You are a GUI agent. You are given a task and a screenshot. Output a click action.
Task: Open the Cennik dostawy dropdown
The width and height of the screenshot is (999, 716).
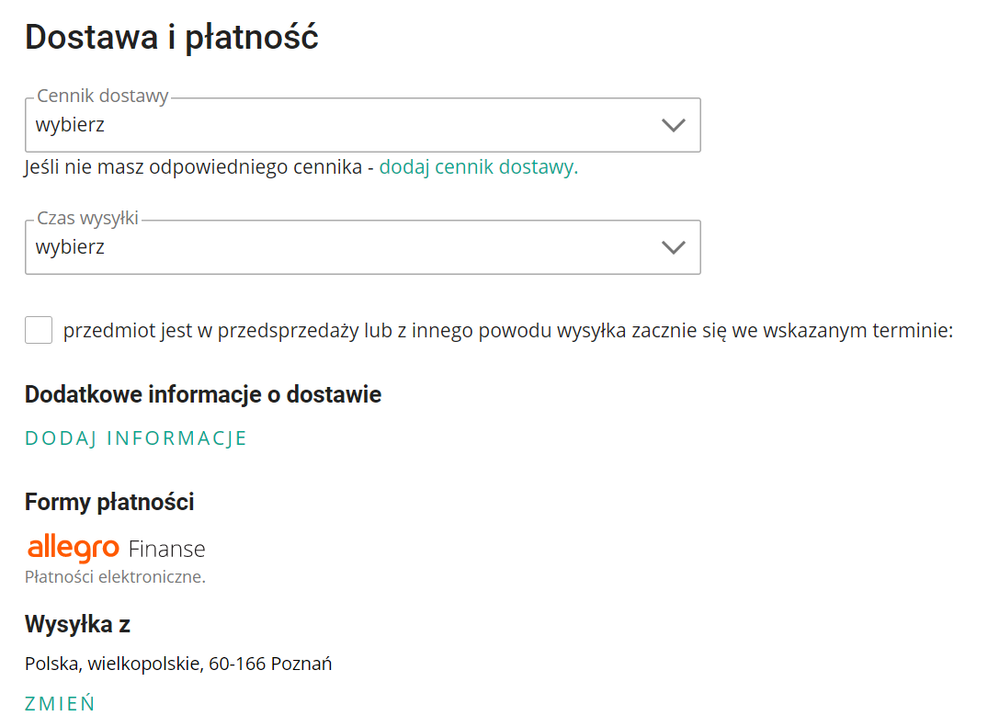point(363,125)
